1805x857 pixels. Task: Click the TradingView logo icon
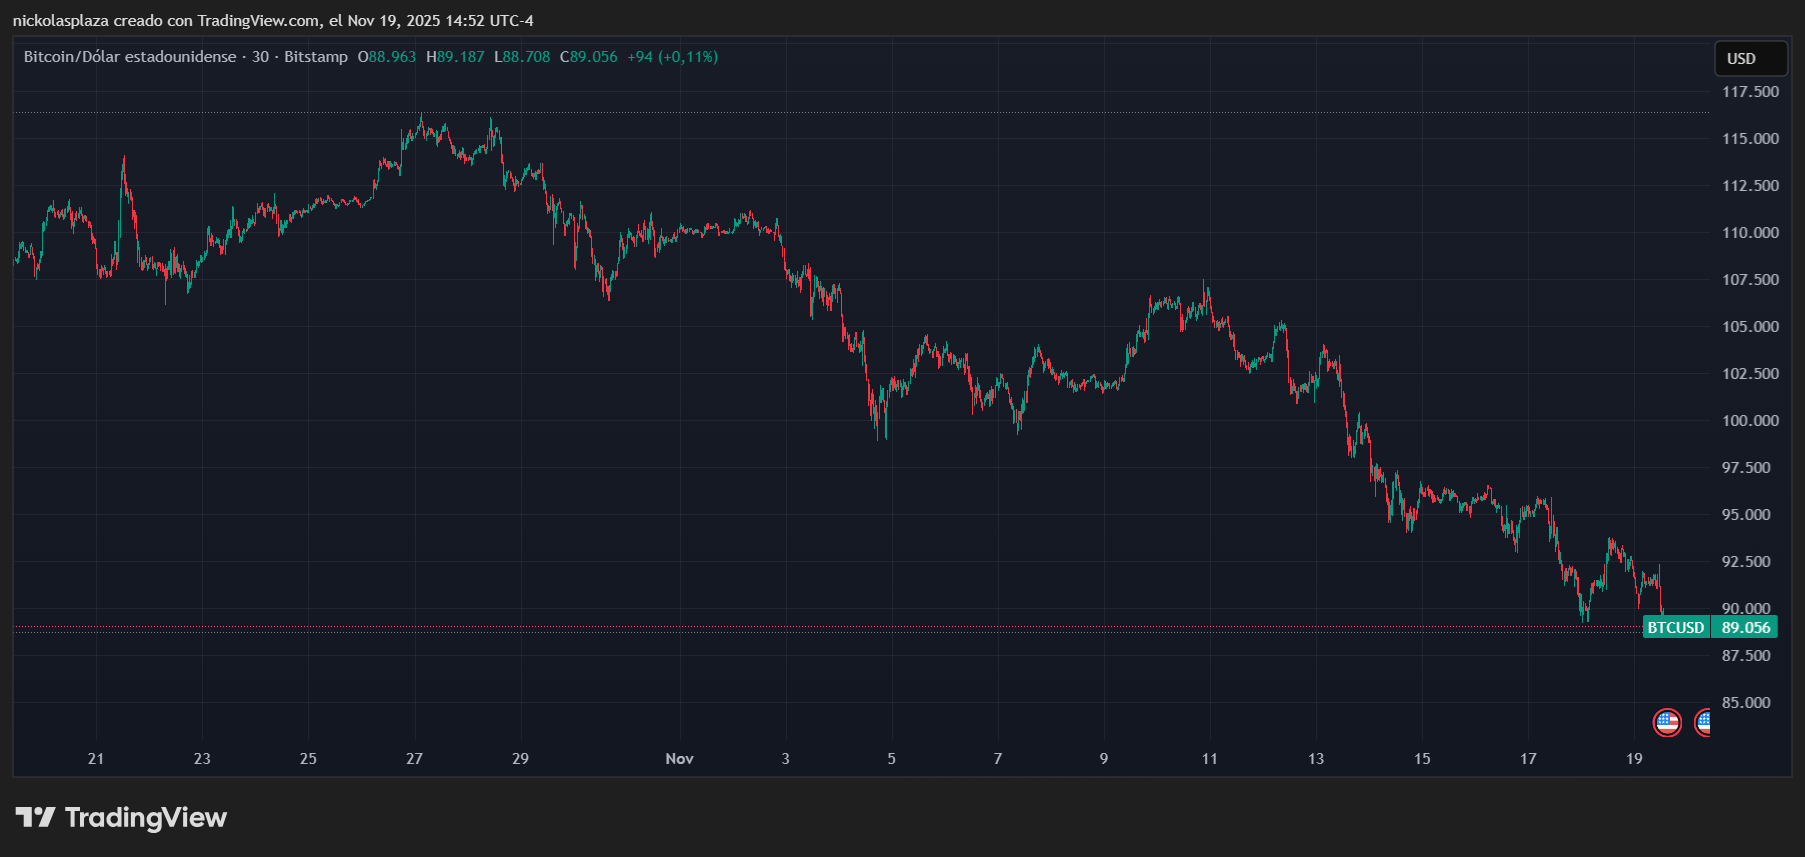pyautogui.click(x=35, y=818)
